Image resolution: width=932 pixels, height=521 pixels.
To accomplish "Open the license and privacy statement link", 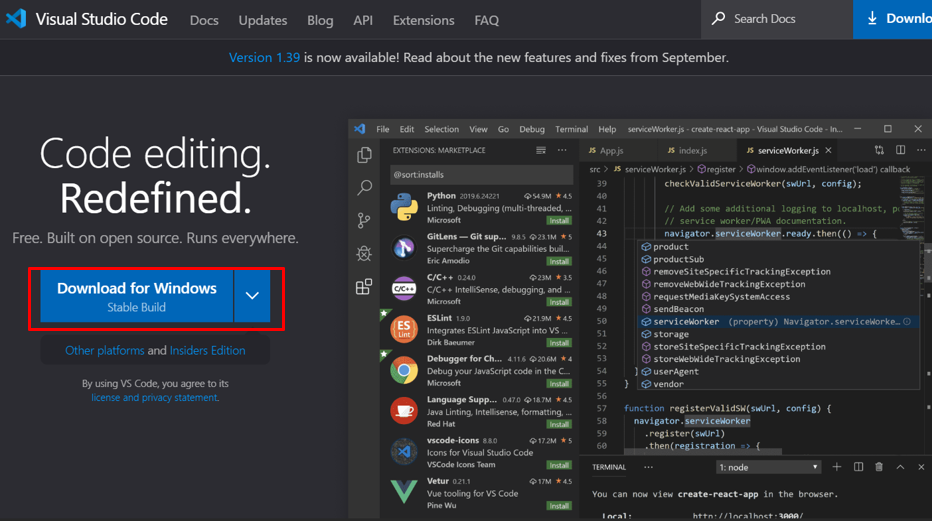I will pos(155,397).
